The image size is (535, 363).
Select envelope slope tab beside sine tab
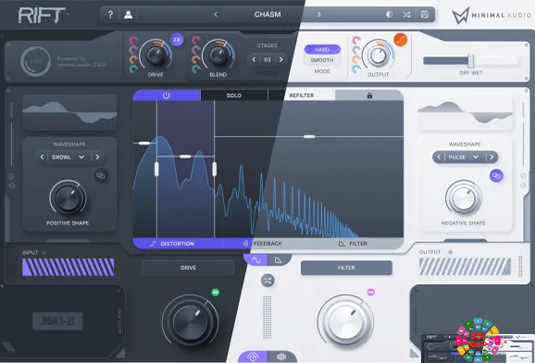pyautogui.click(x=279, y=260)
